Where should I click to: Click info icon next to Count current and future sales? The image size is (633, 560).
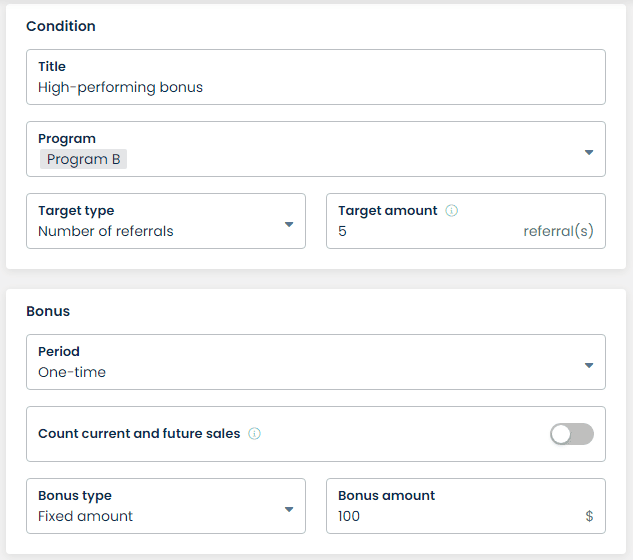[x=254, y=434]
